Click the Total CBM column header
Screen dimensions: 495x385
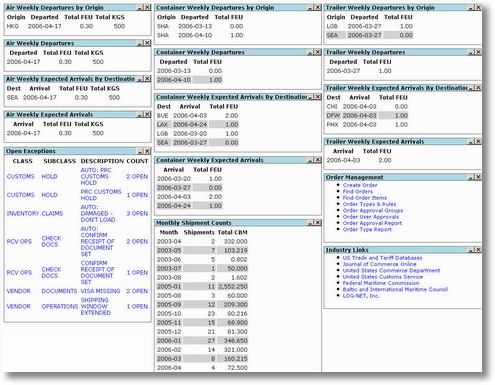pos(232,232)
